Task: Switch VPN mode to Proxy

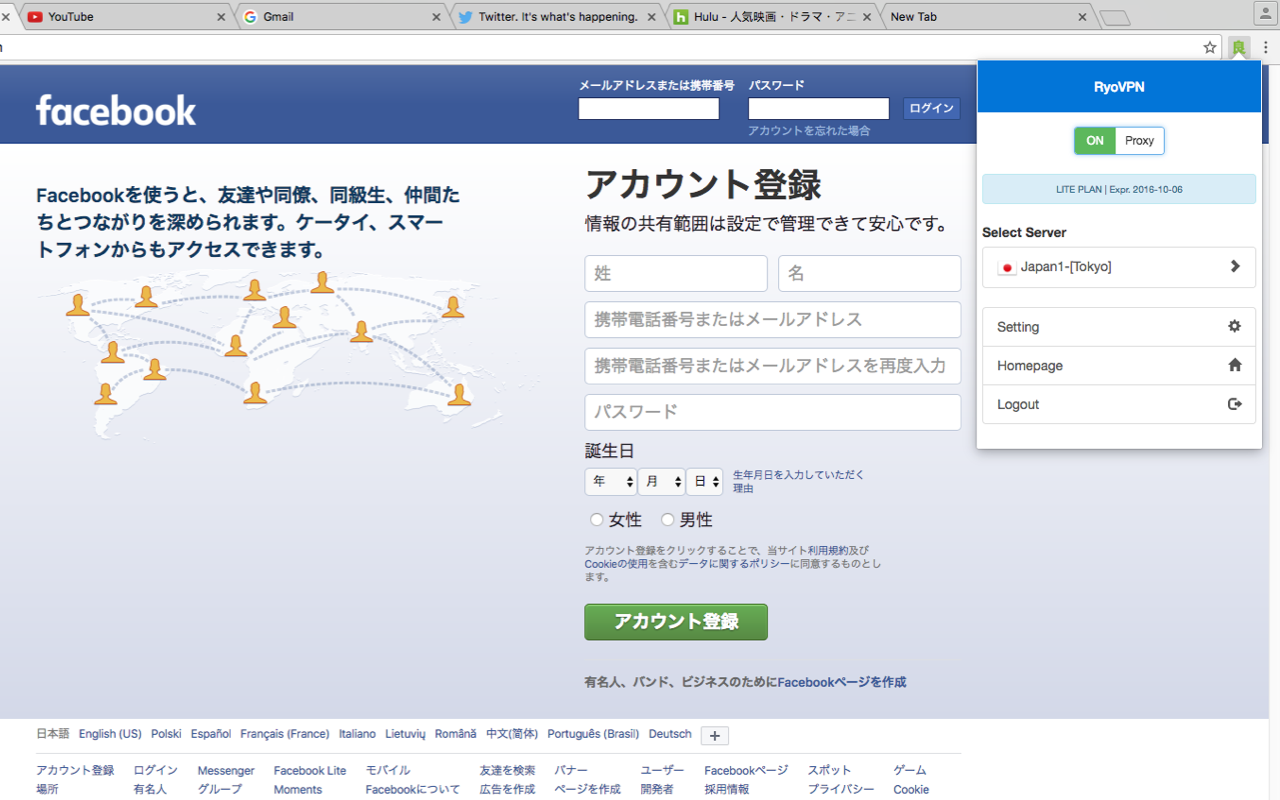Action: click(1139, 141)
